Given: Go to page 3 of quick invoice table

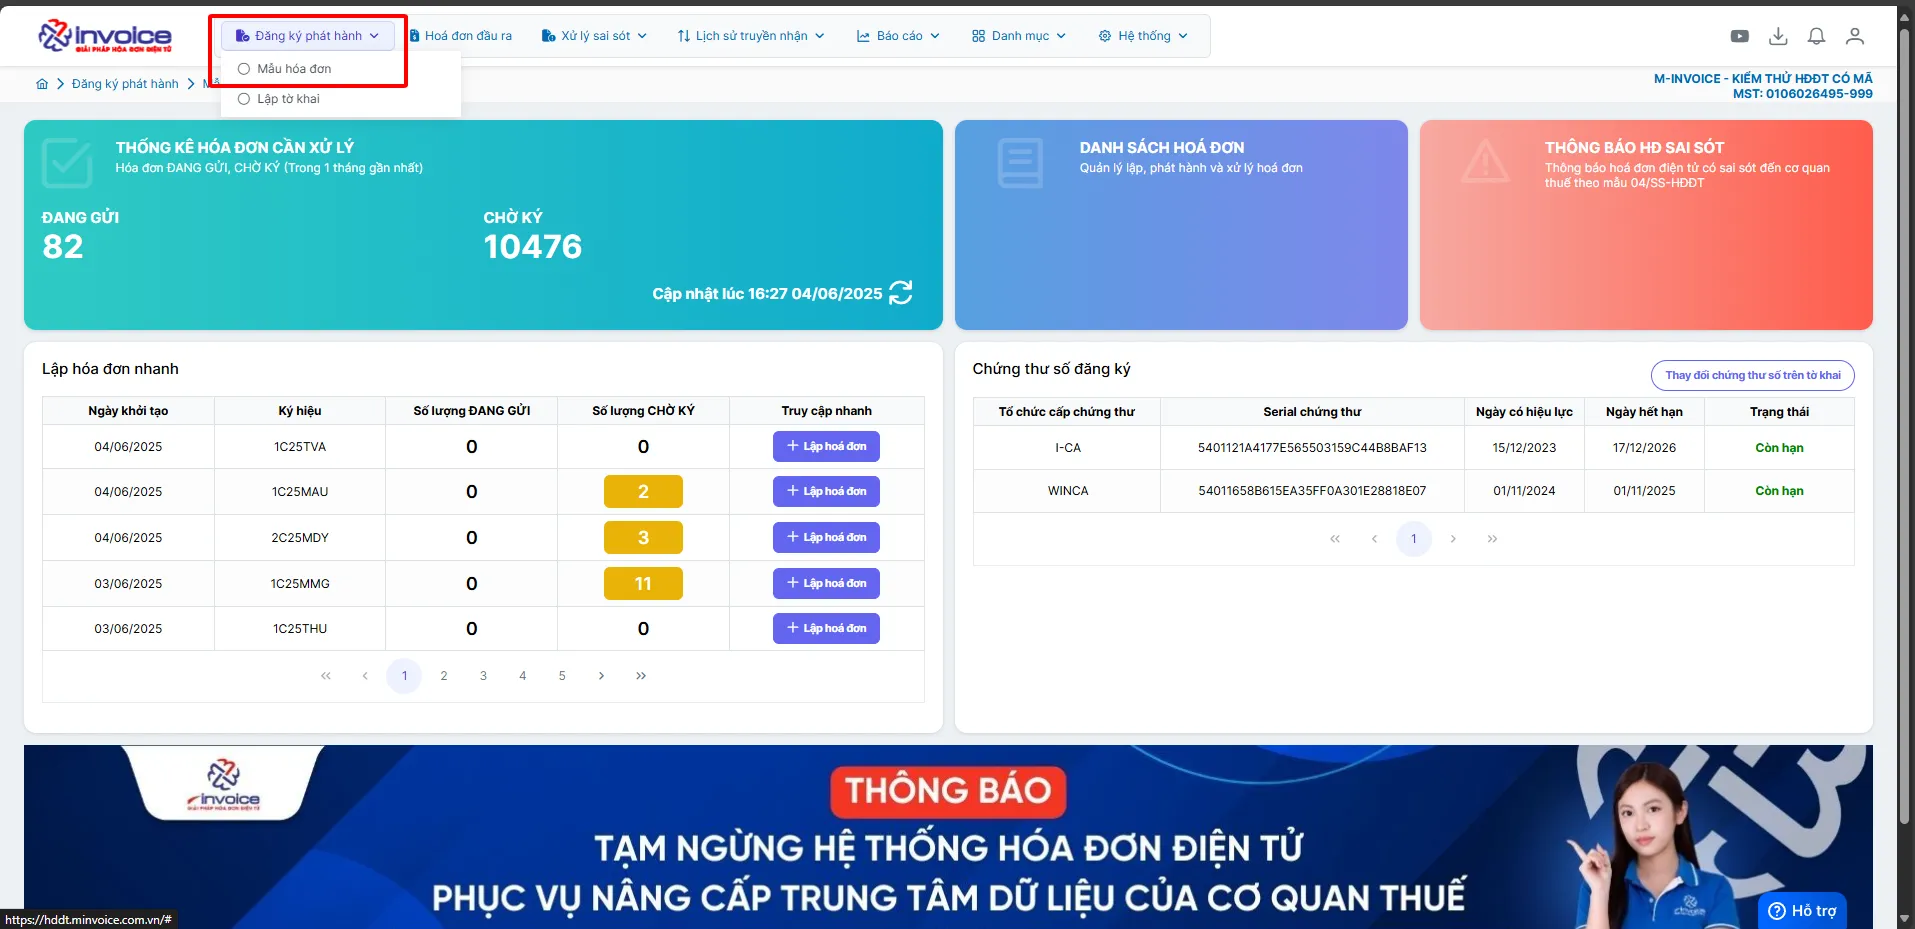Looking at the screenshot, I should 483,676.
